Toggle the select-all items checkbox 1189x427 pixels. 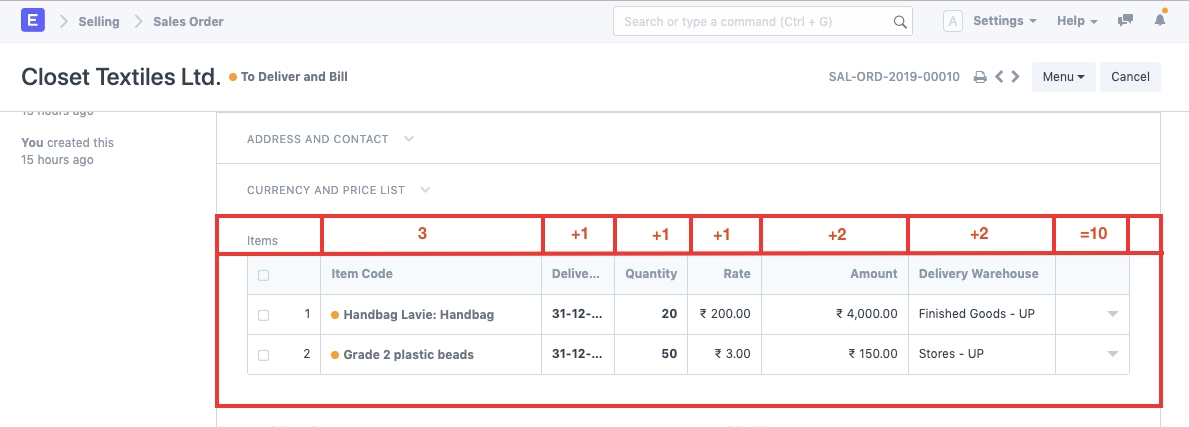(264, 274)
